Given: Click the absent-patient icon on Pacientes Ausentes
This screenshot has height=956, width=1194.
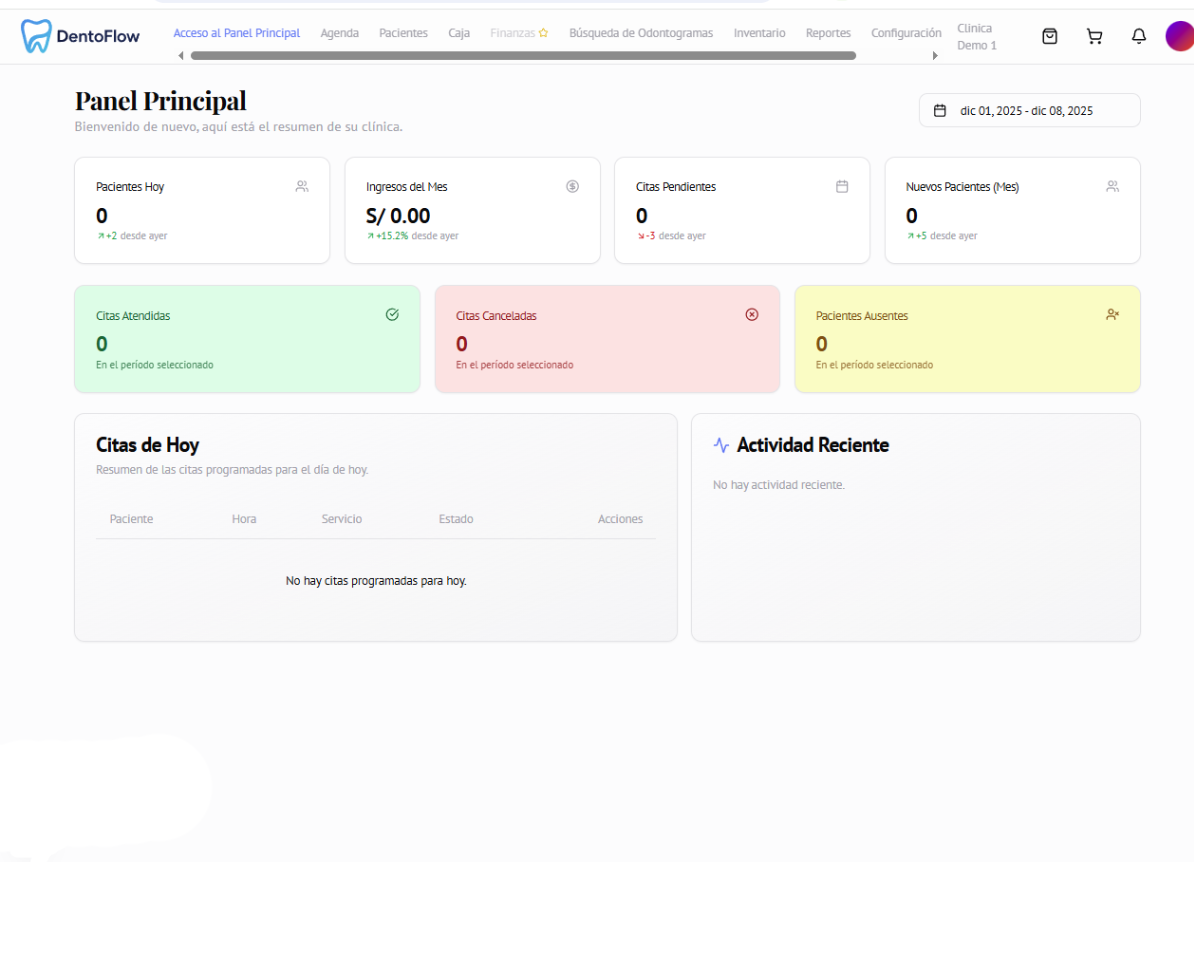Looking at the screenshot, I should [x=1112, y=314].
